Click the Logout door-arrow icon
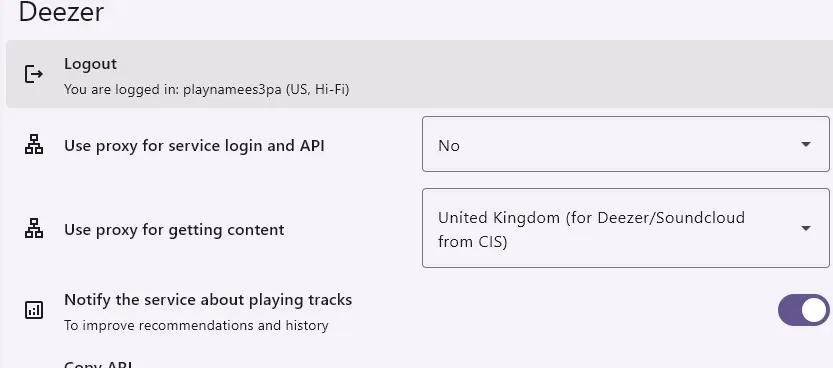 [34, 74]
